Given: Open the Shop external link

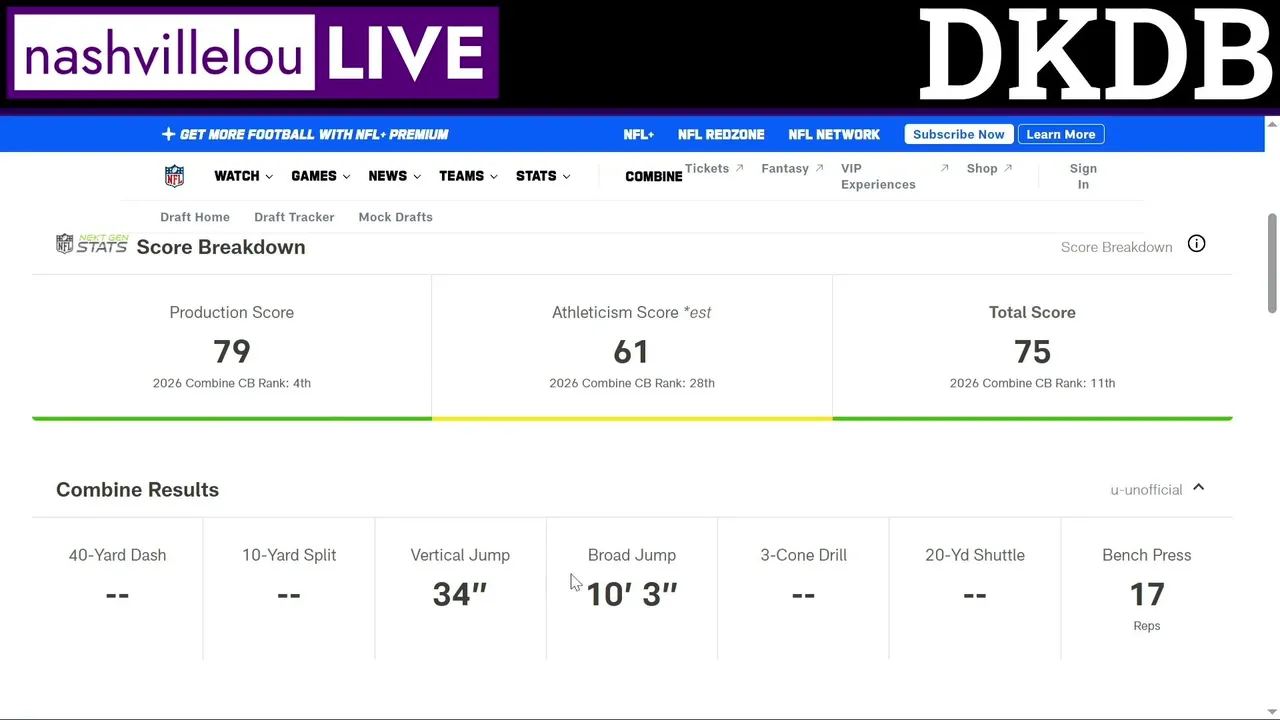Looking at the screenshot, I should [x=989, y=168].
